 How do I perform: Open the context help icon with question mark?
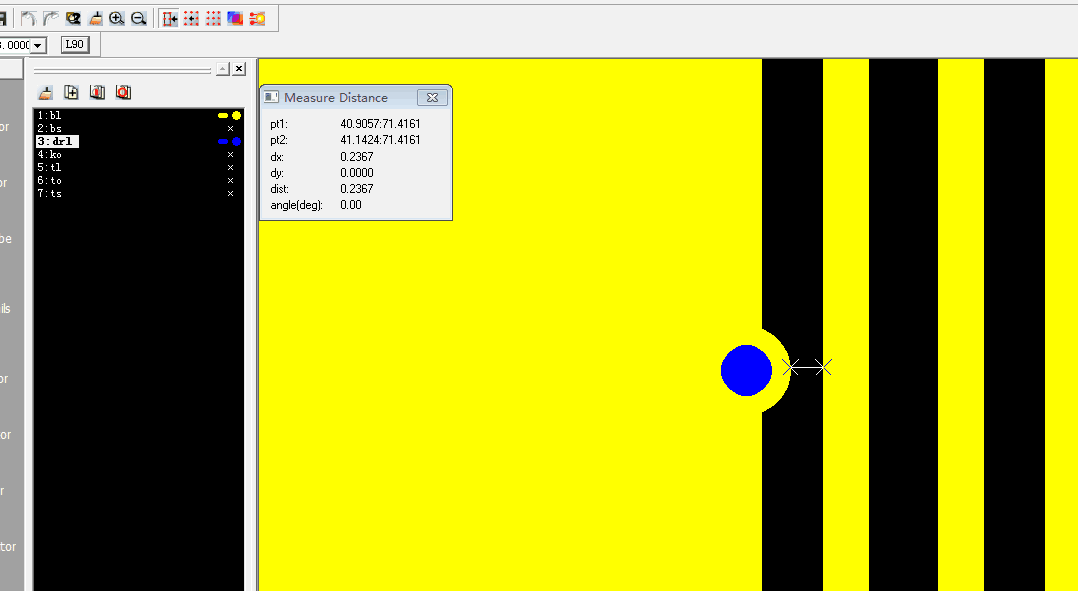[73, 19]
